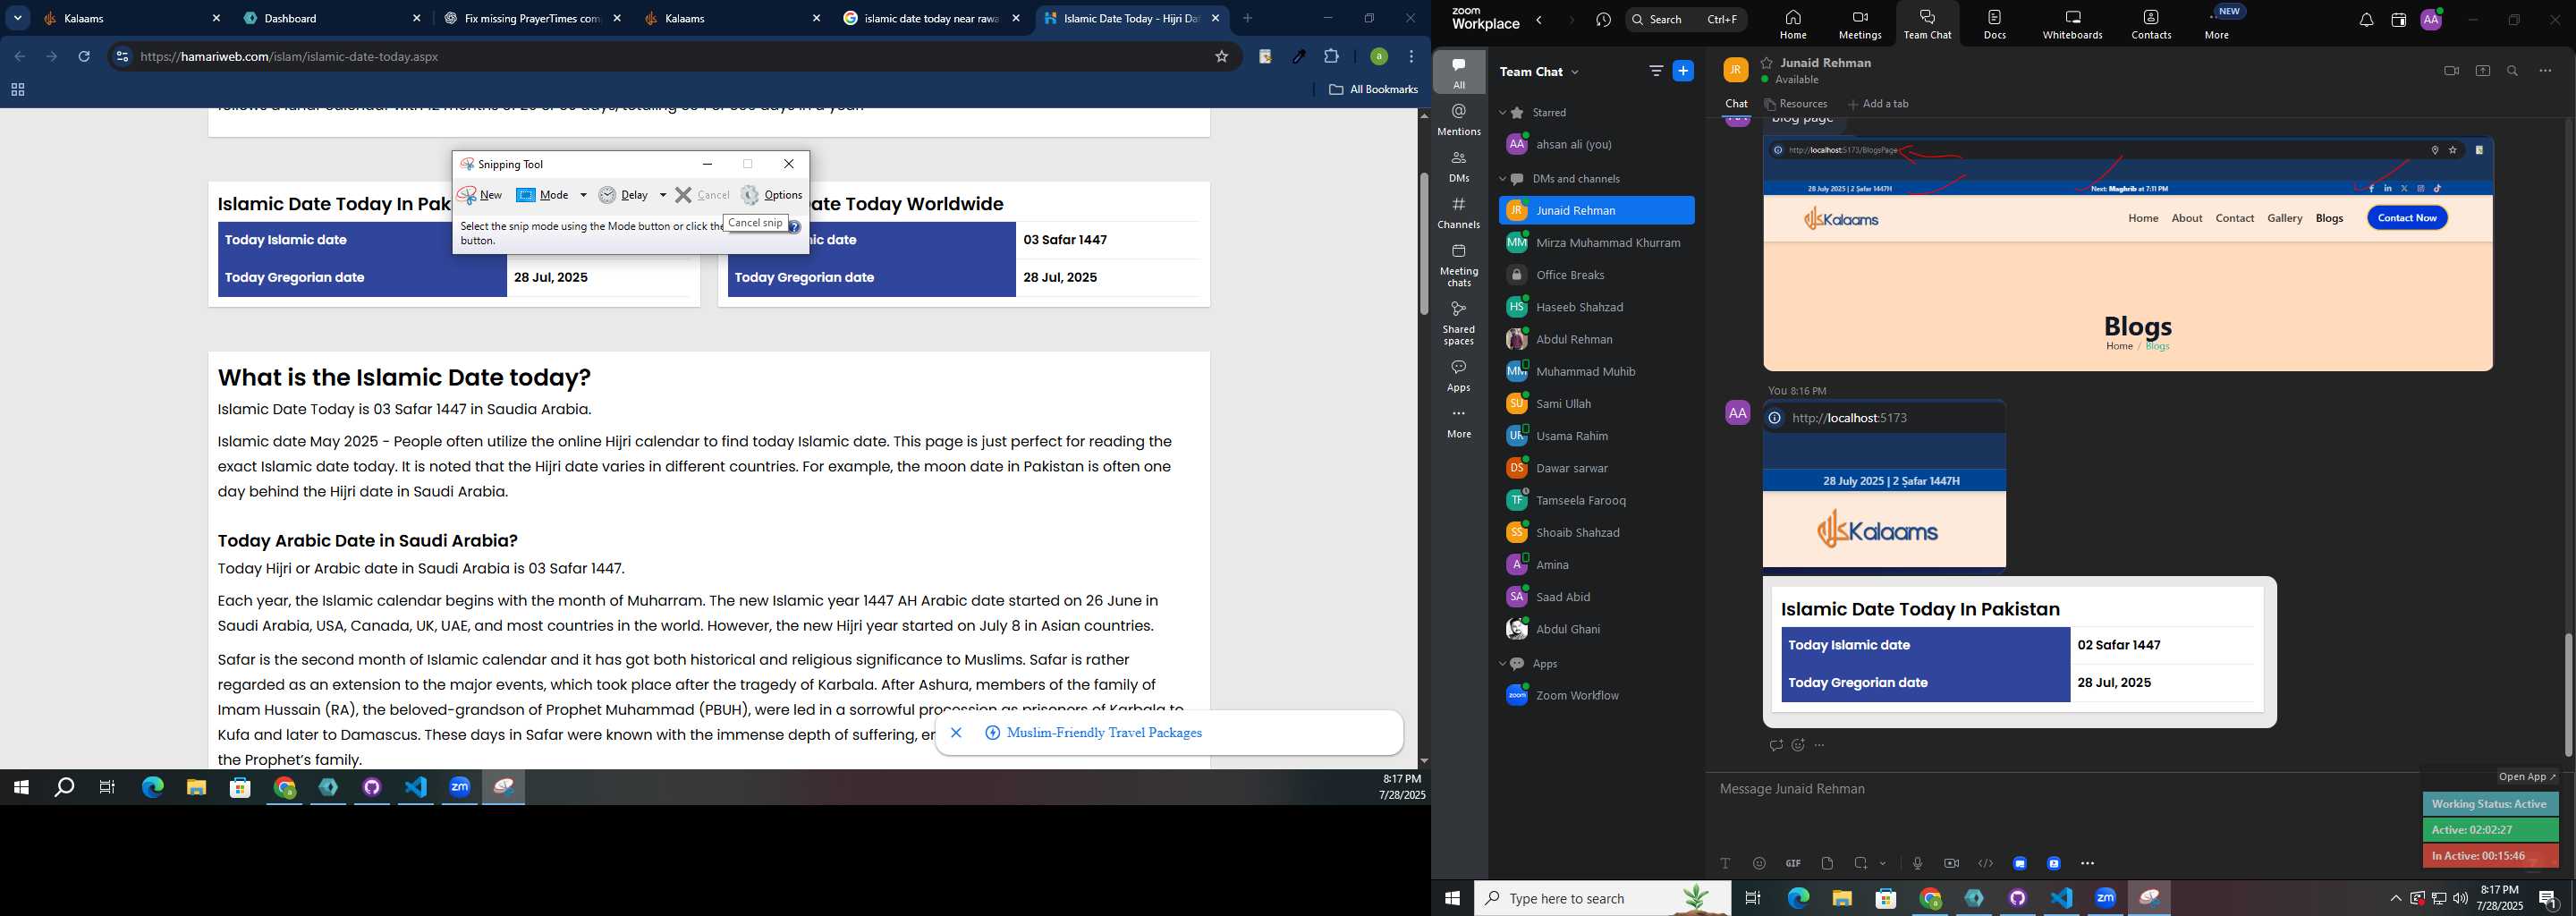2576x916 pixels.
Task: Record video message in composer
Action: (1951, 863)
